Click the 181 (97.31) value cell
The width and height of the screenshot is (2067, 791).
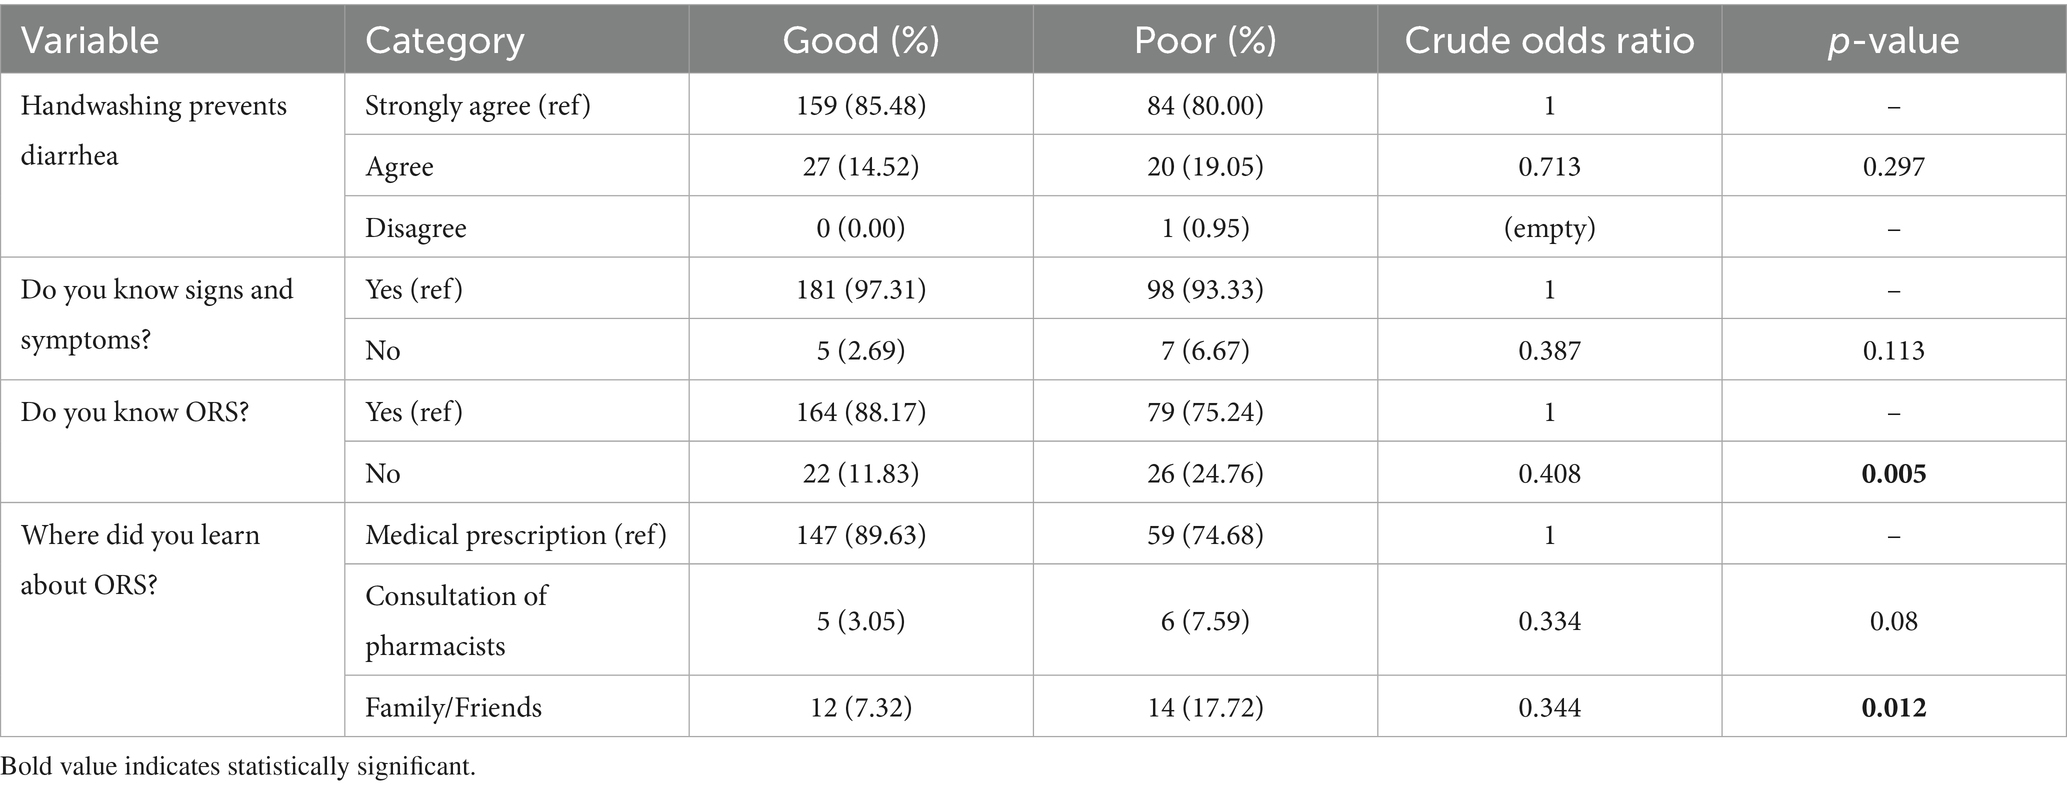[860, 289]
